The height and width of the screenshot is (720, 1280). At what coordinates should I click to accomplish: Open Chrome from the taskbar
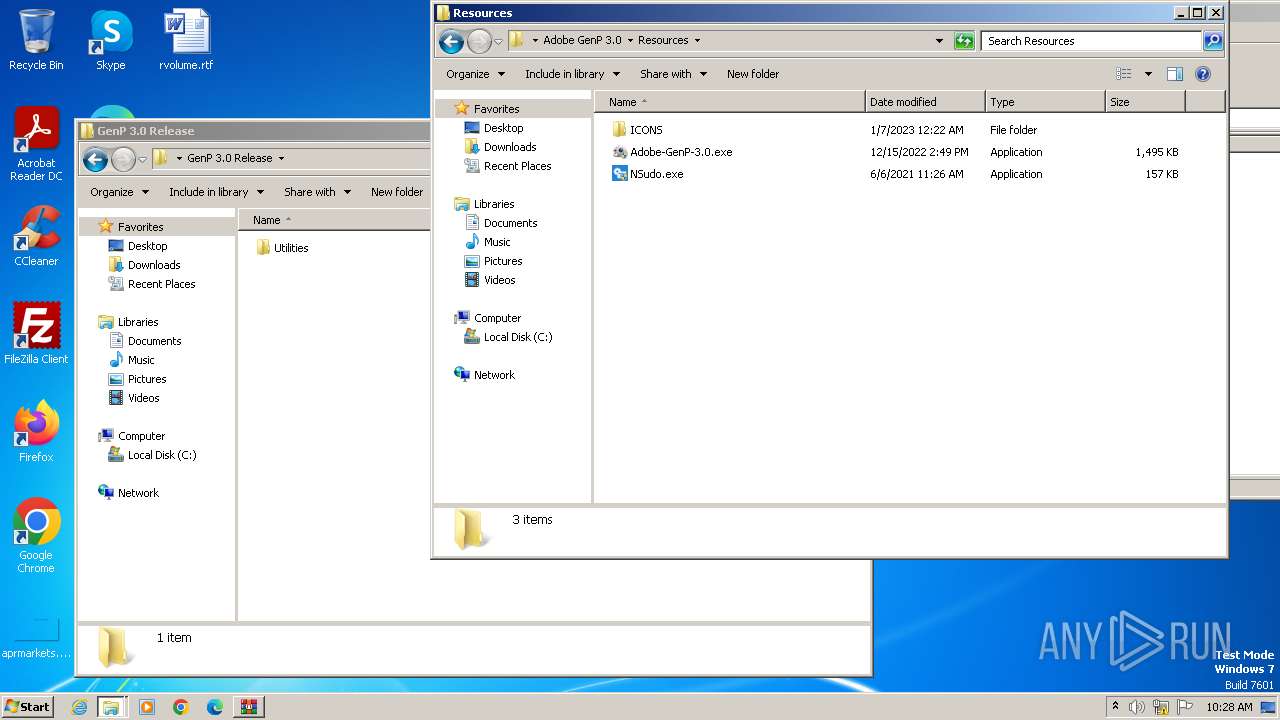[180, 707]
